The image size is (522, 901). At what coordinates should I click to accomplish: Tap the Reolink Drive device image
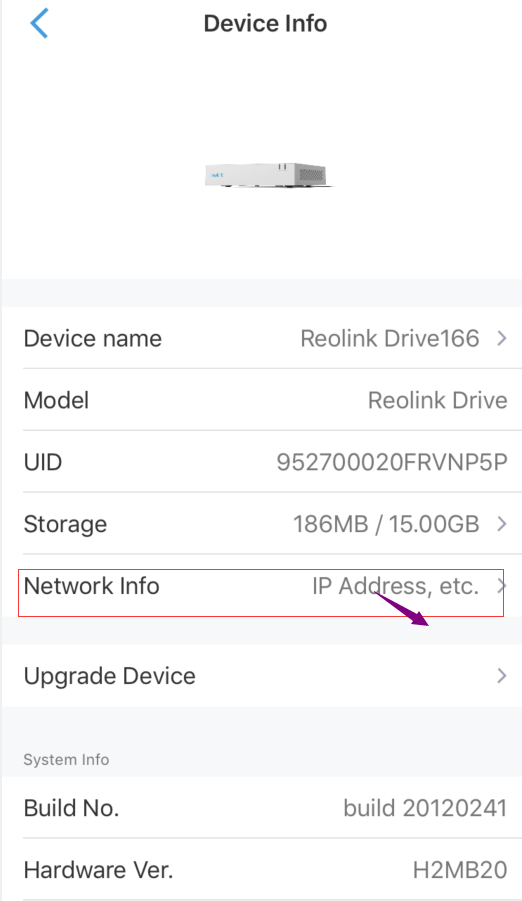269,175
